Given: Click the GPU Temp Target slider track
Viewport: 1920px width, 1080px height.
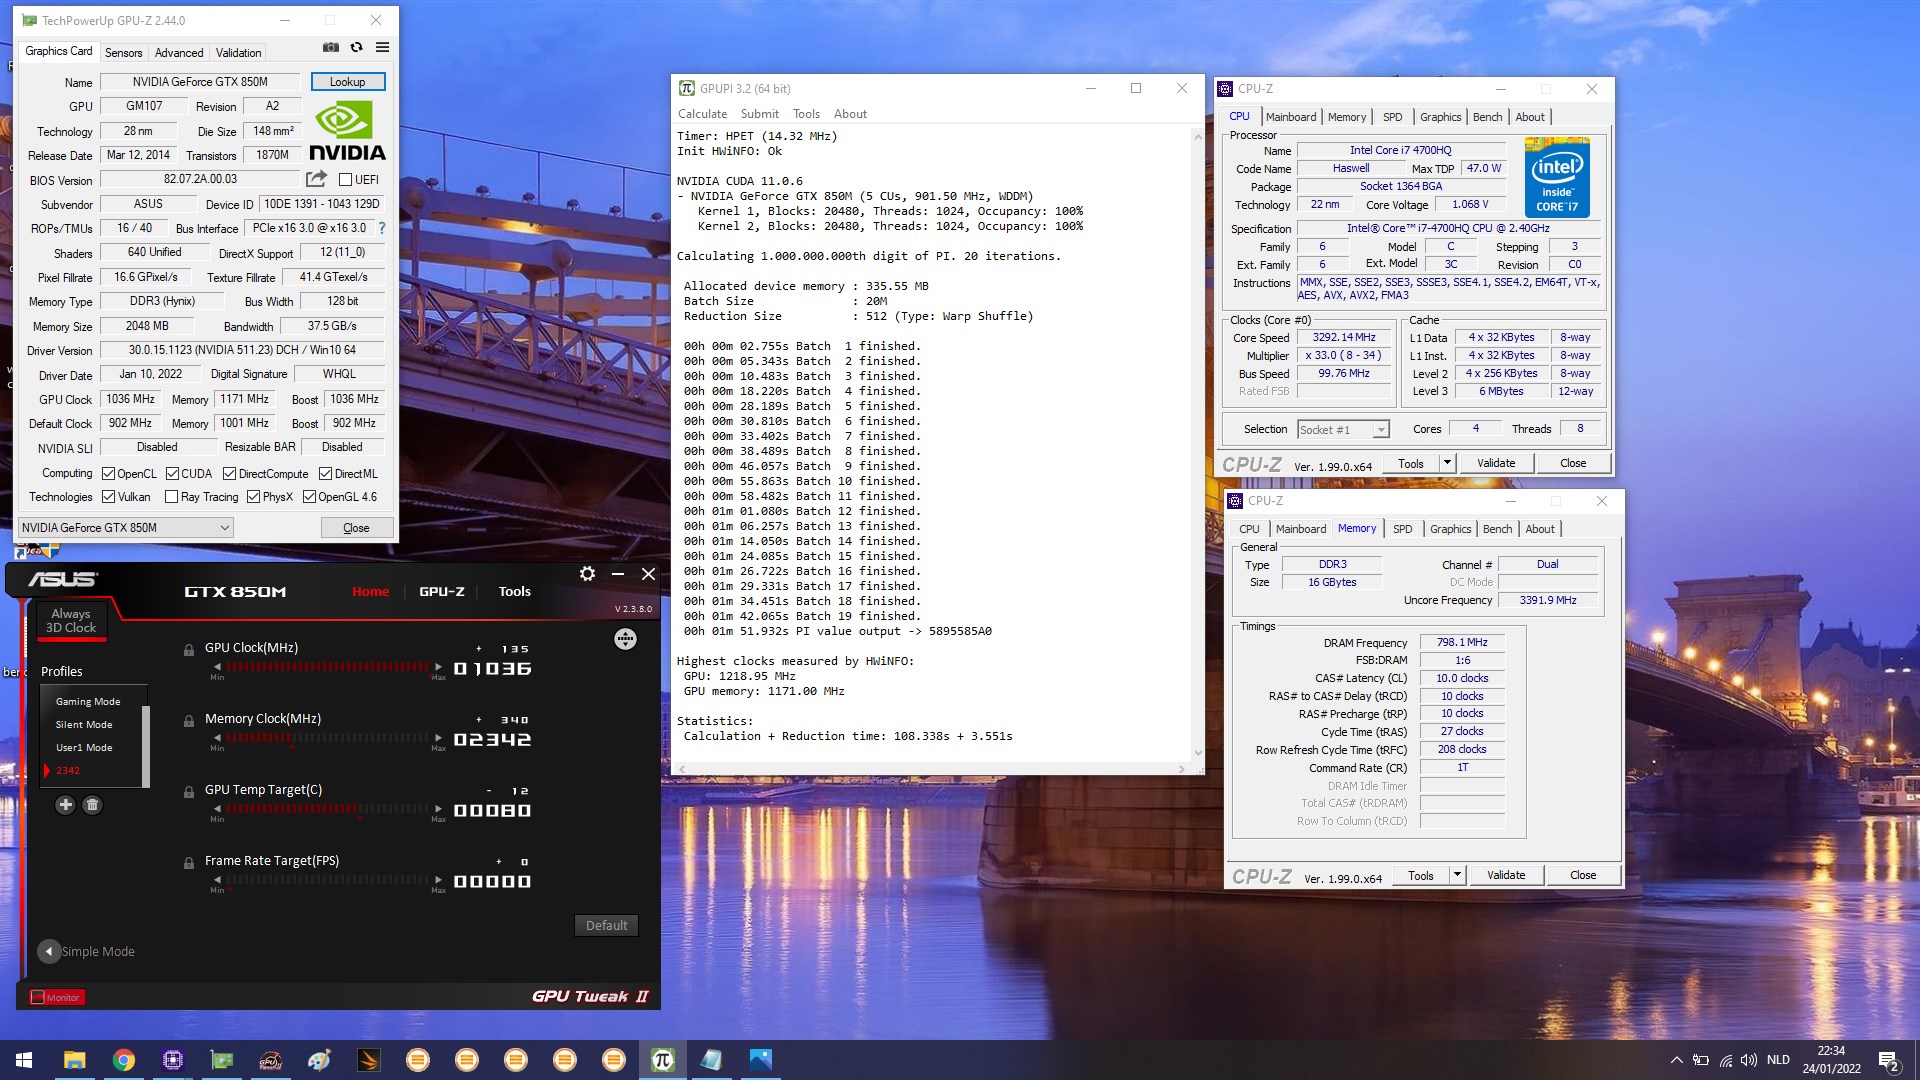Looking at the screenshot, I should (x=328, y=809).
